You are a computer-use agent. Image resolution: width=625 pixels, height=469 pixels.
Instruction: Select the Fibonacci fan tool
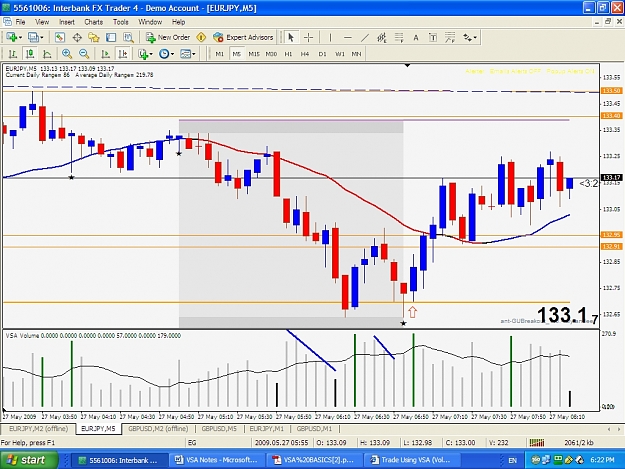[450, 37]
